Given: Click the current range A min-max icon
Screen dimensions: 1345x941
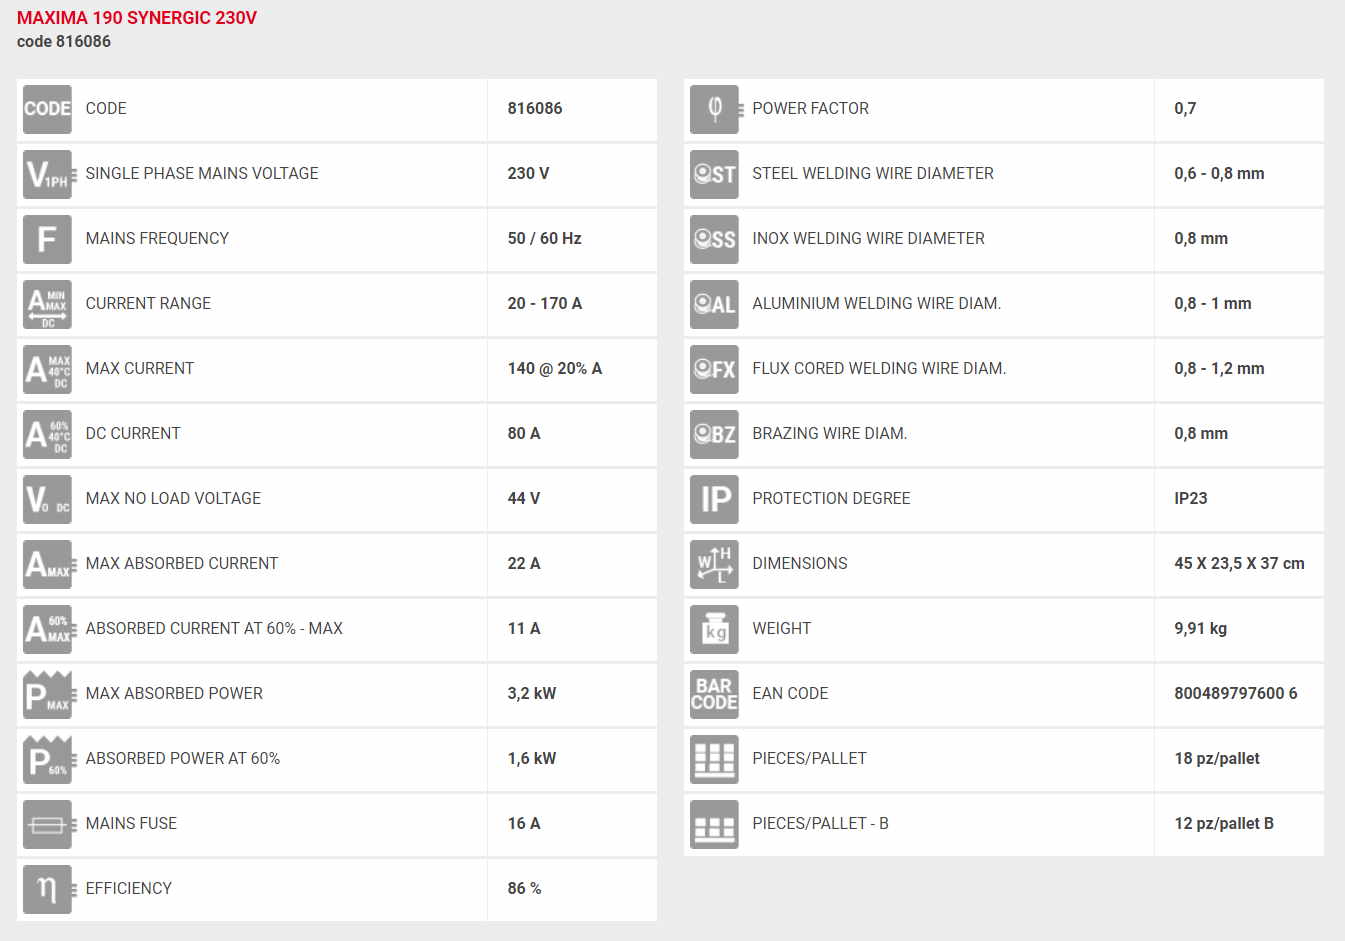Looking at the screenshot, I should 47,304.
